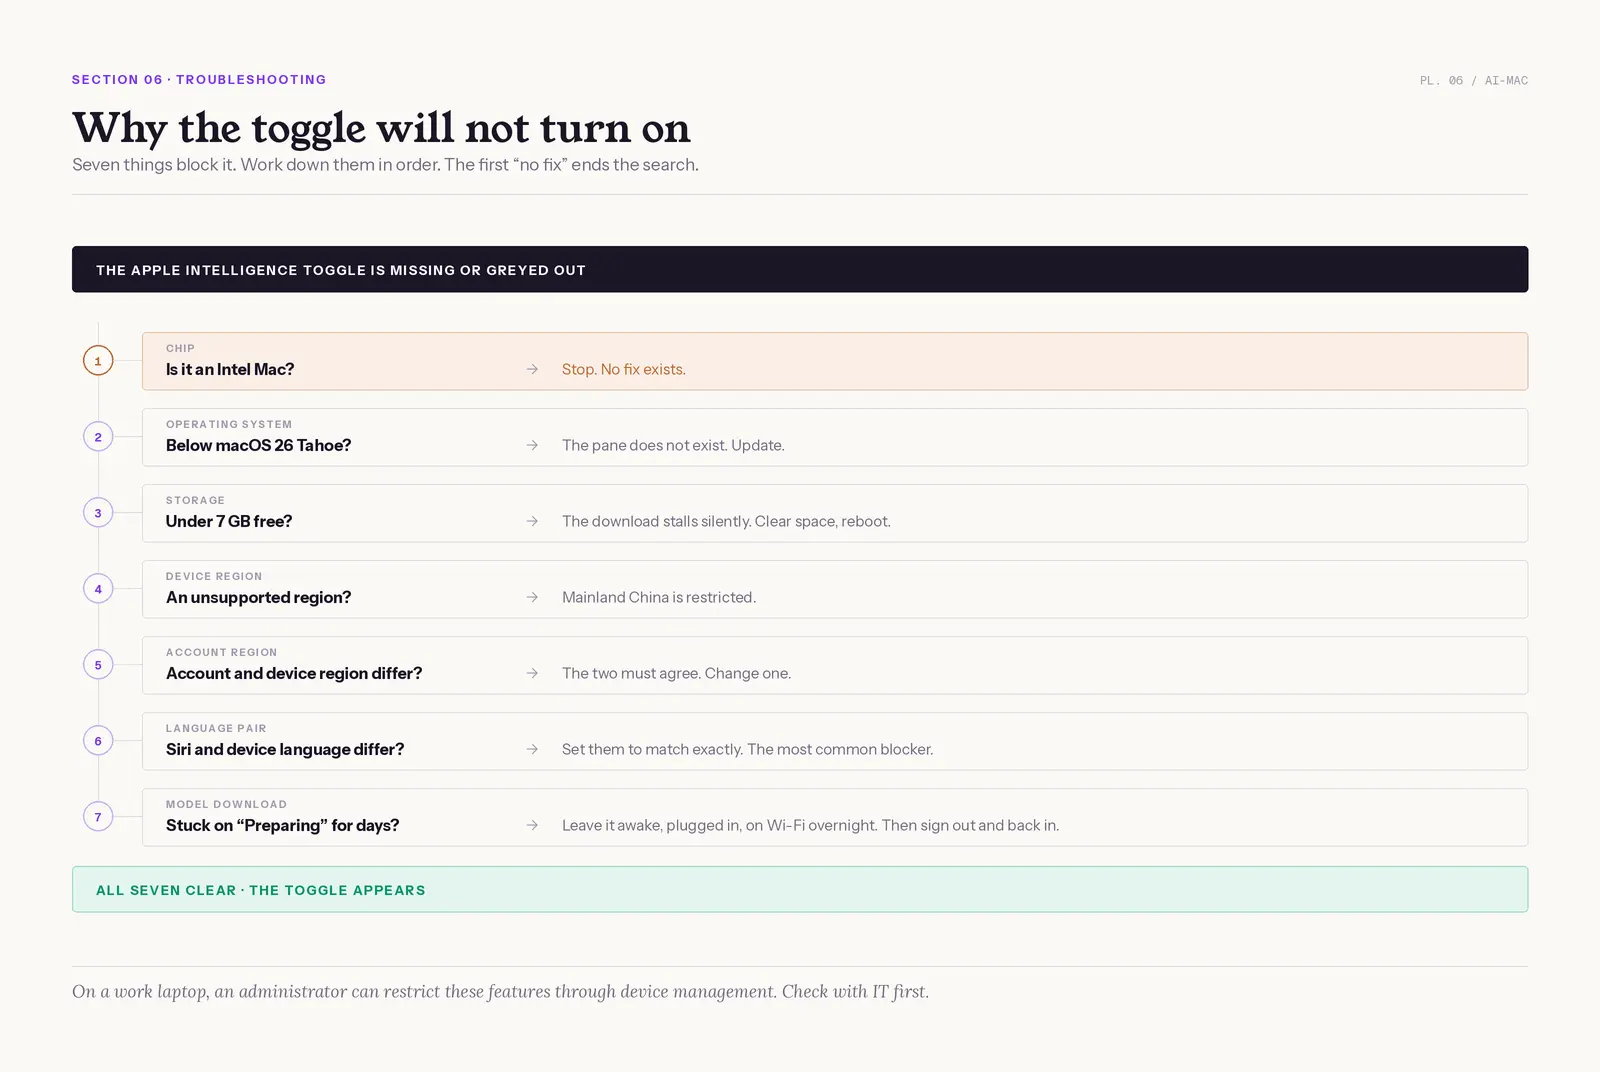Click the step 6 numbered circle
1600x1072 pixels.
[x=98, y=741]
